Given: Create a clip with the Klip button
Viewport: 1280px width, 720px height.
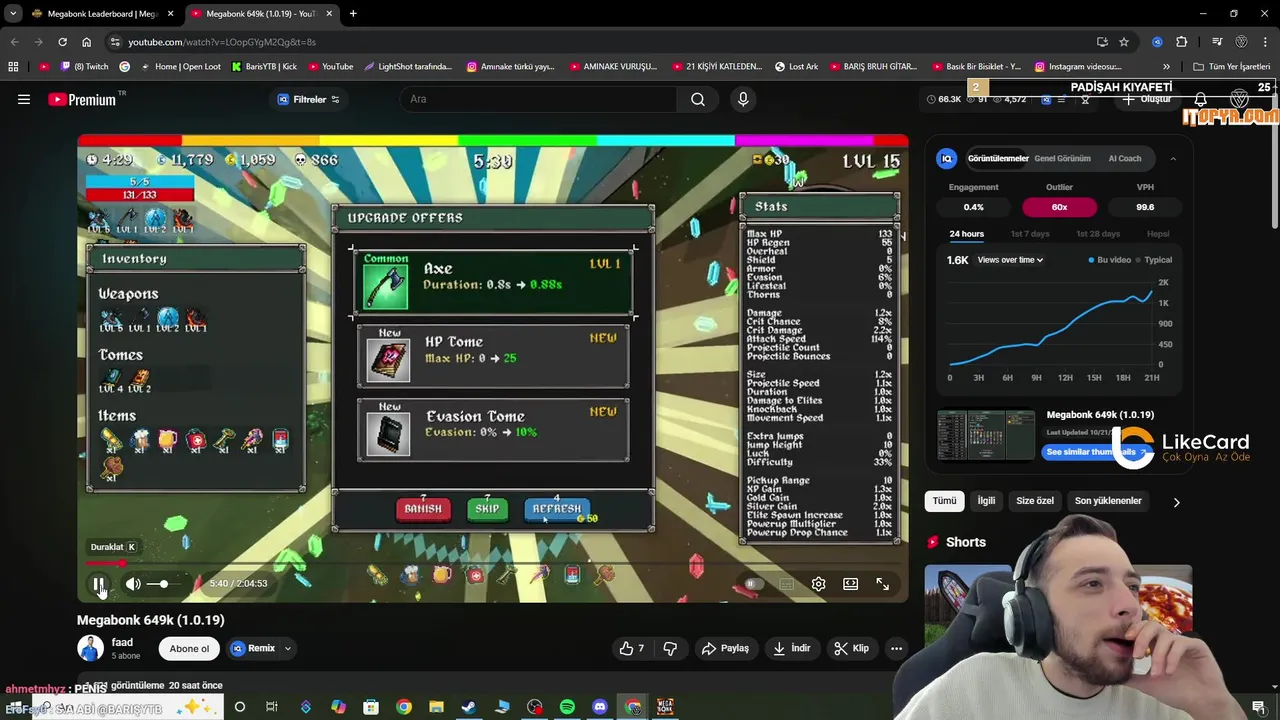Looking at the screenshot, I should coord(851,648).
